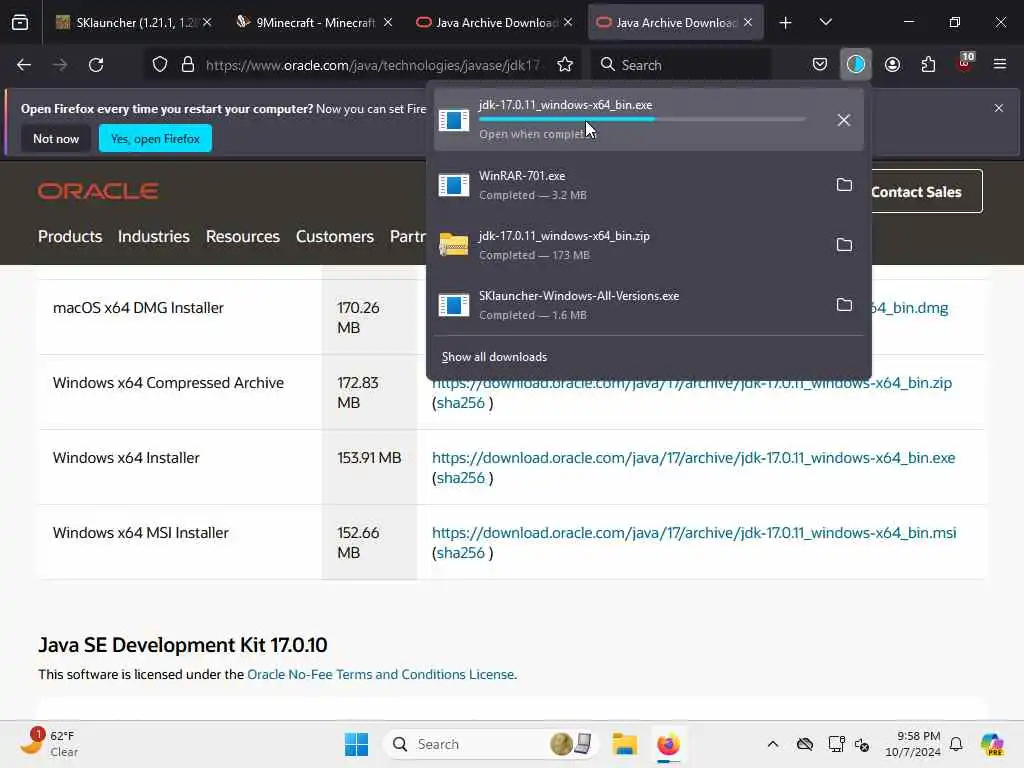The width and height of the screenshot is (1024, 768).
Task: Focus the Firefox Search box
Action: [681, 65]
